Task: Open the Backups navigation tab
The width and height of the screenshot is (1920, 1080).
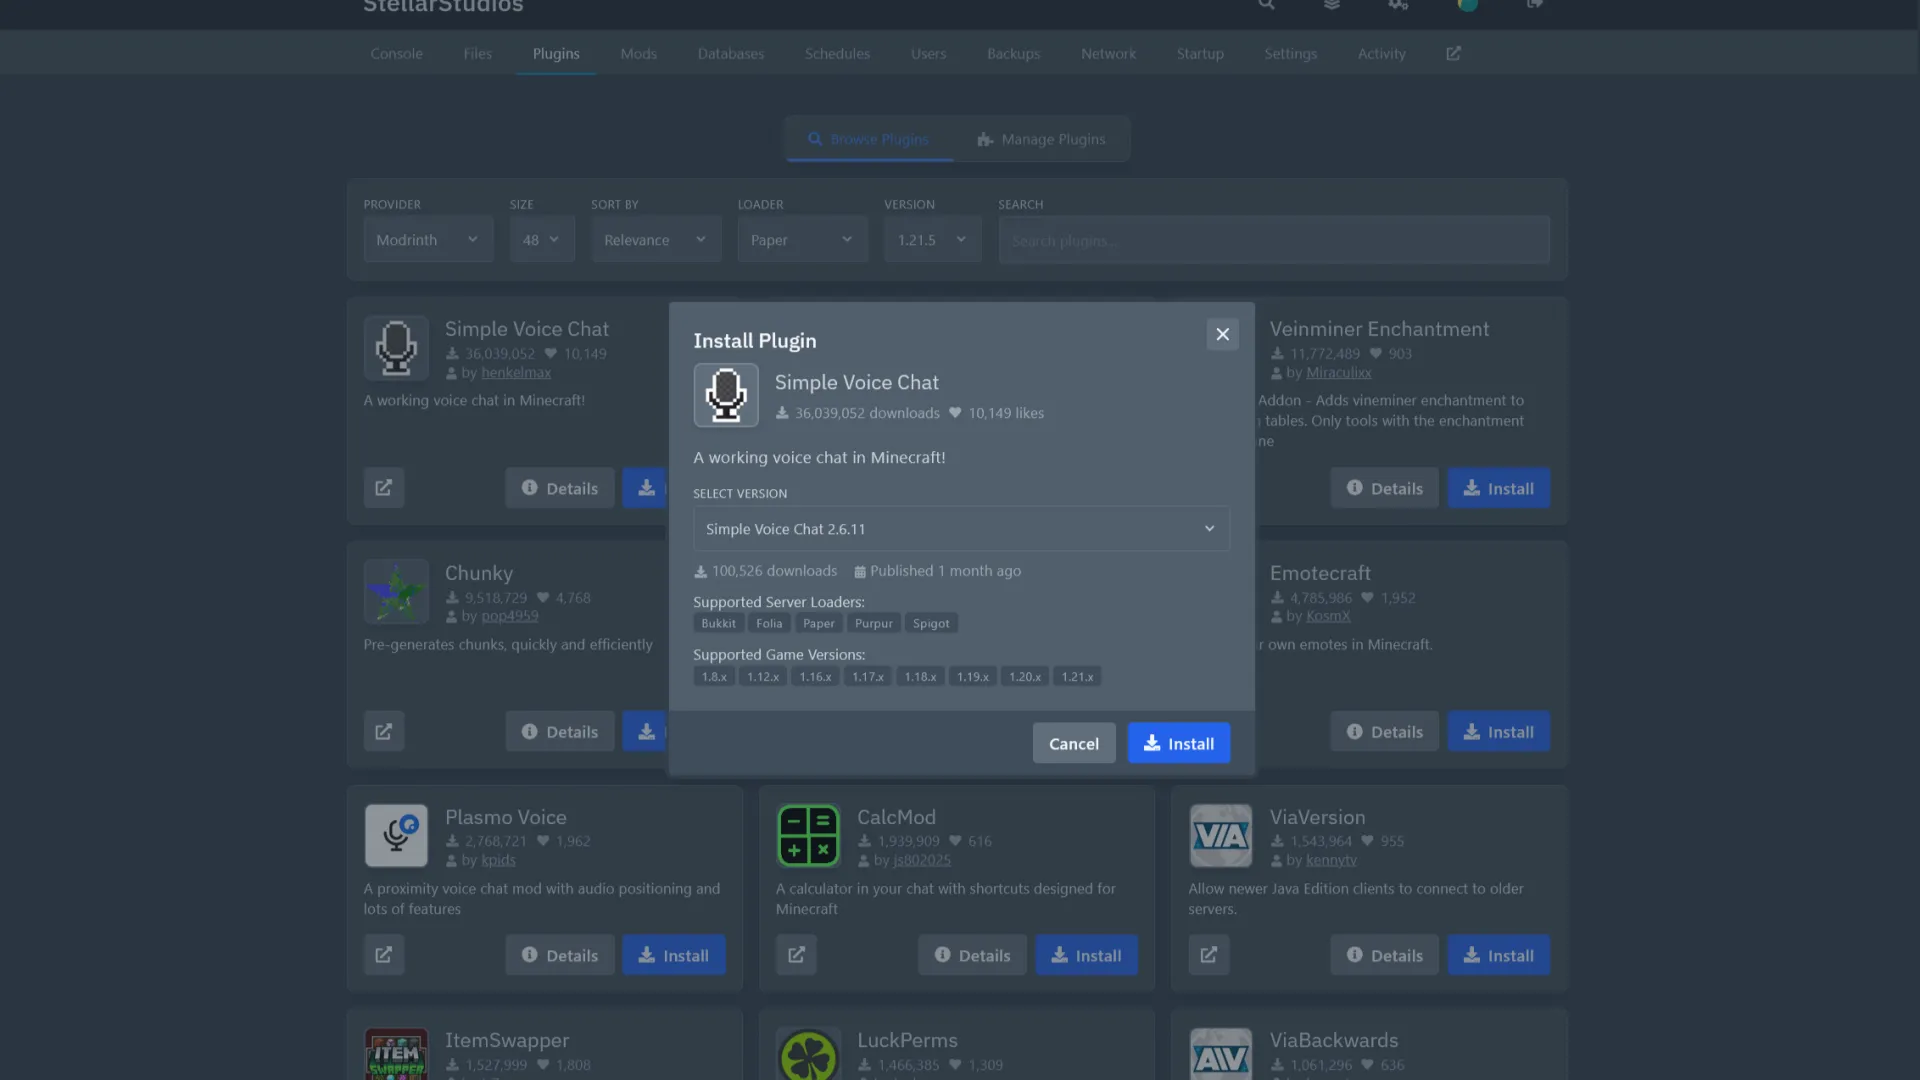Action: pyautogui.click(x=1013, y=54)
